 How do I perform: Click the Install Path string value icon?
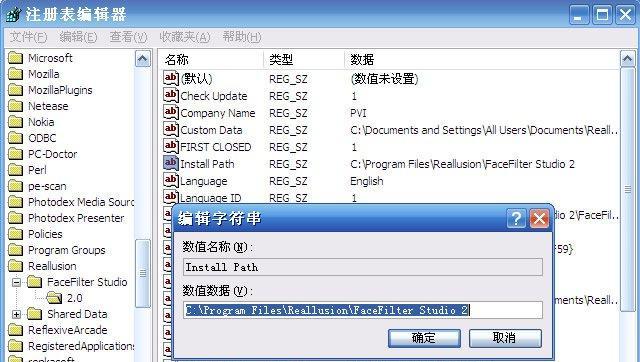(171, 163)
